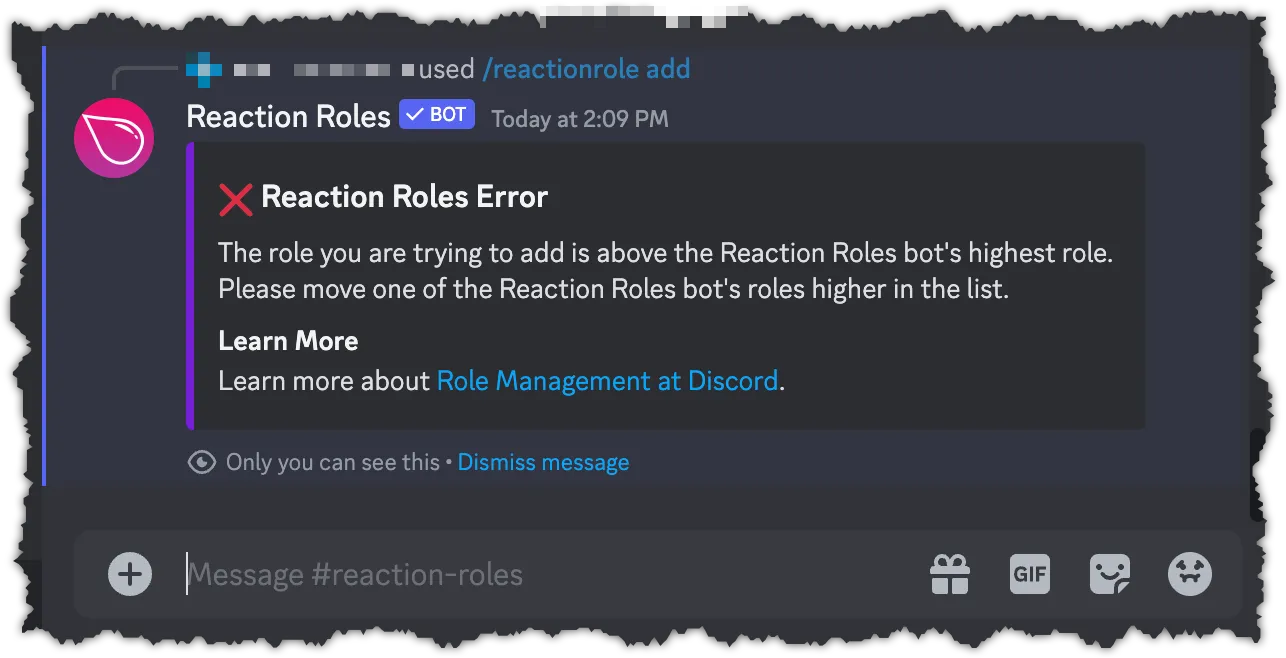Click the Reaction Roles Error title
The width and height of the screenshot is (1286, 658).
pyautogui.click(x=404, y=197)
